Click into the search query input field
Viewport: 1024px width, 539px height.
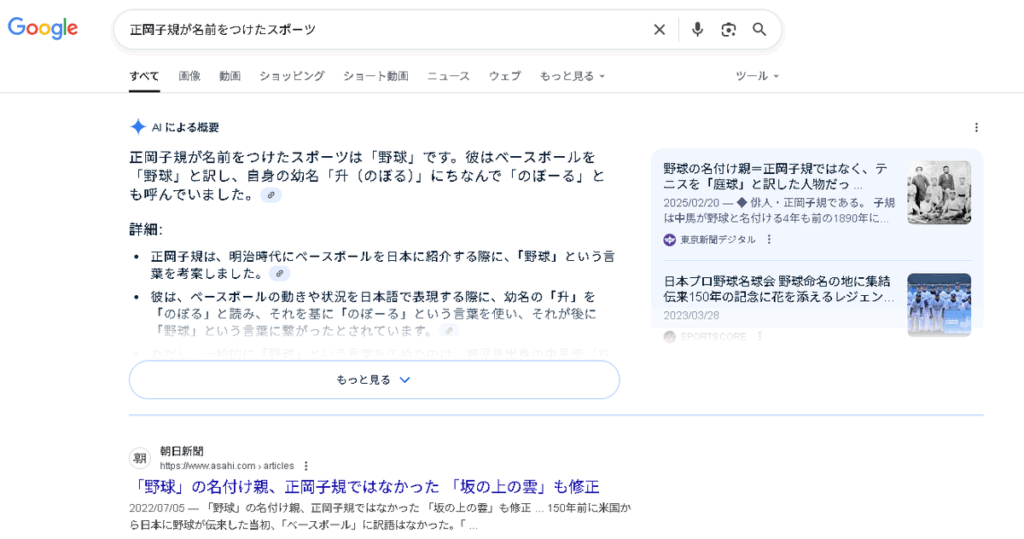click(380, 30)
